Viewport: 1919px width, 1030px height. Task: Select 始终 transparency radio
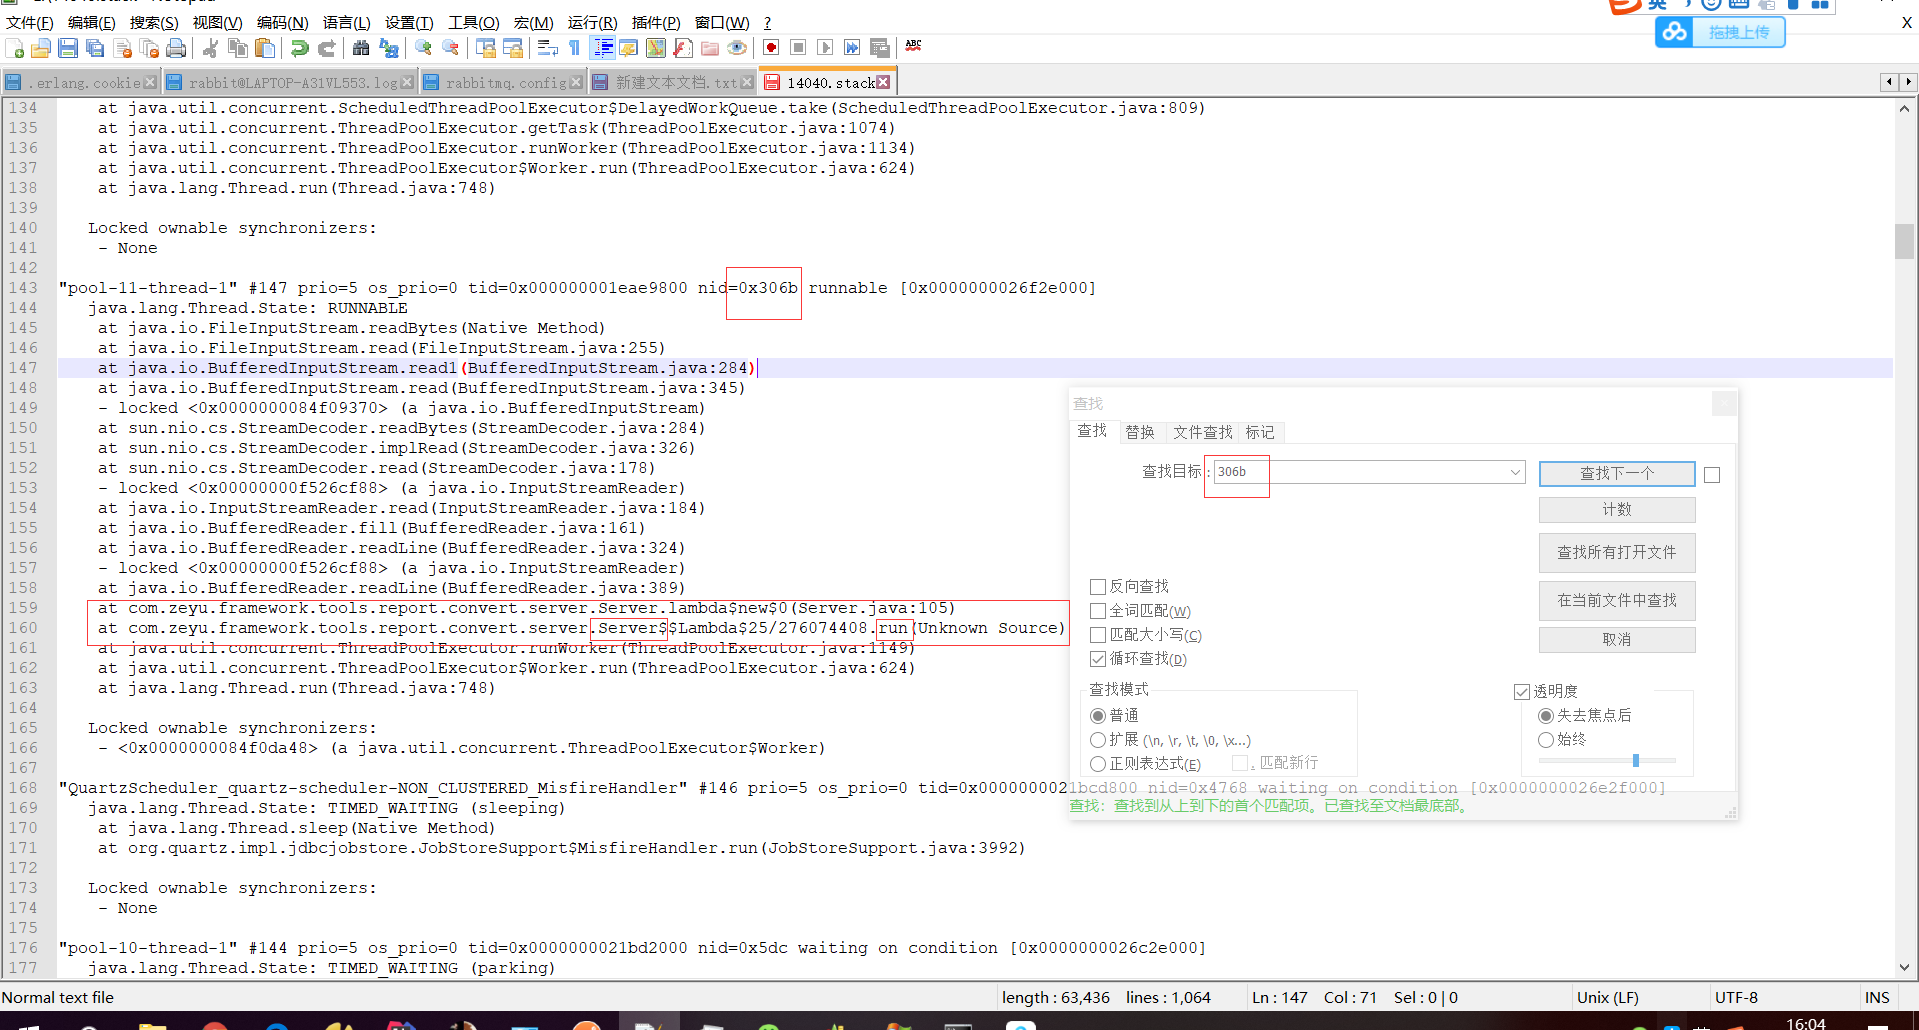pyautogui.click(x=1546, y=740)
